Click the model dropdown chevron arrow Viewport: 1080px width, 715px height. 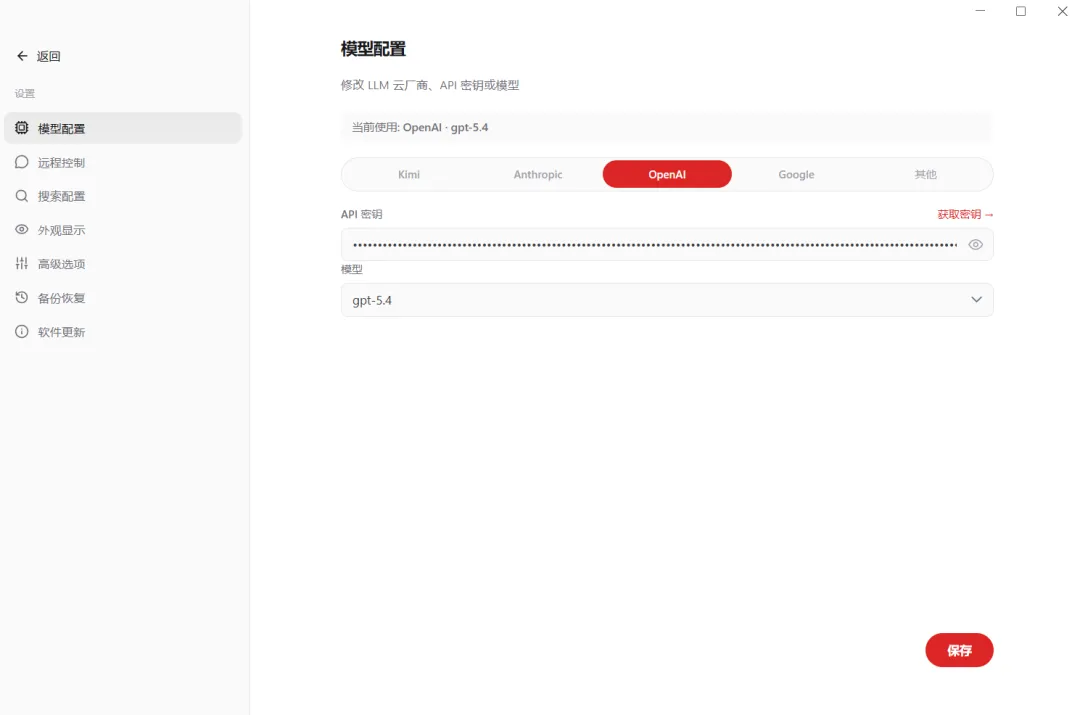976,300
